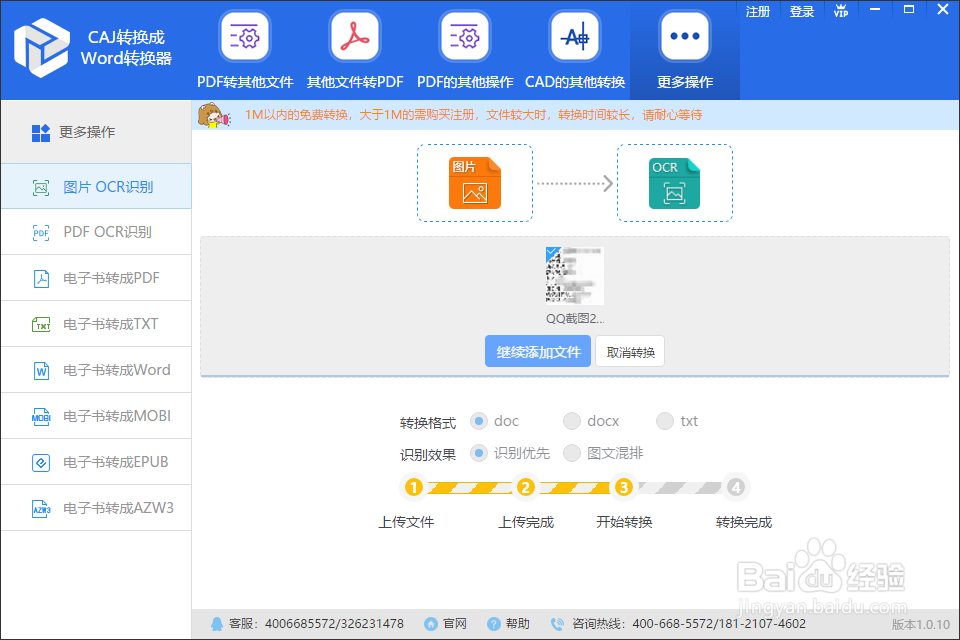Open the 其他文件转PDF category

pos(354,48)
